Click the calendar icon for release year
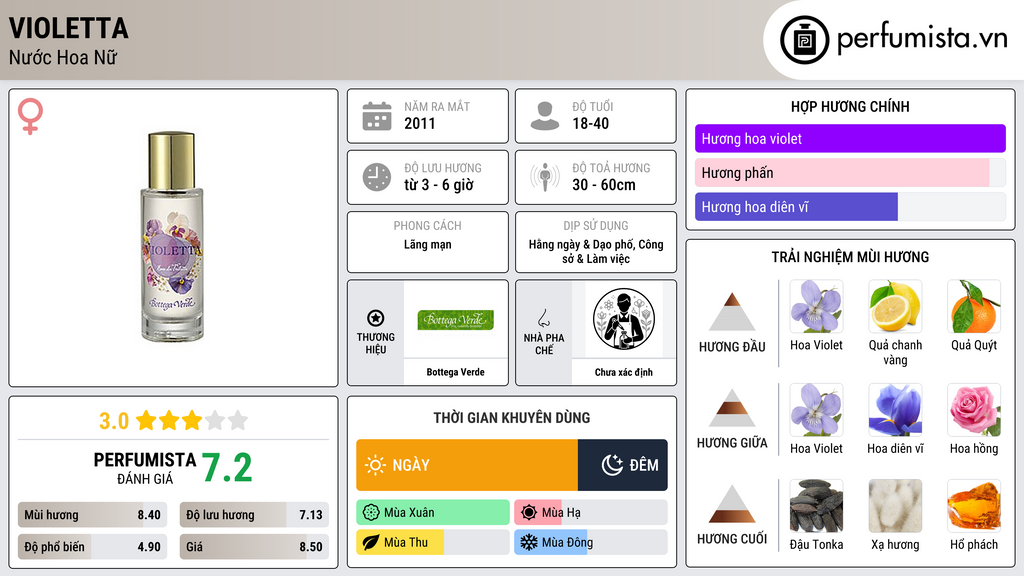Viewport: 1024px width, 576px height. [x=377, y=116]
